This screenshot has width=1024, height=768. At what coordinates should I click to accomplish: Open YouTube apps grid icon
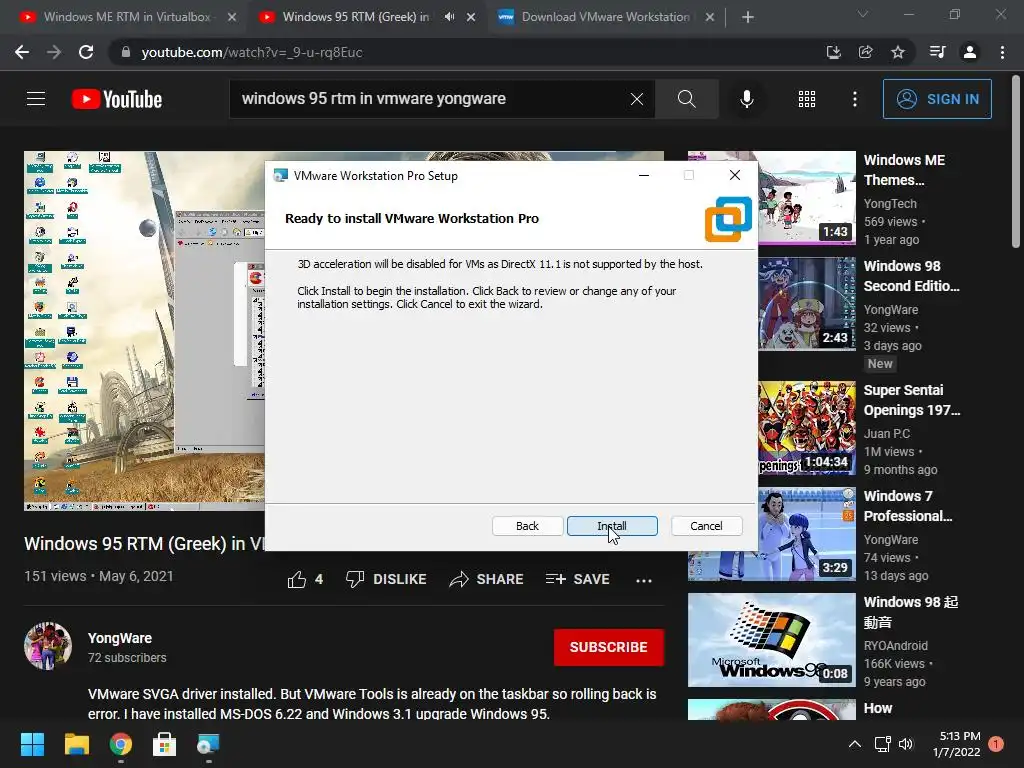(x=807, y=99)
